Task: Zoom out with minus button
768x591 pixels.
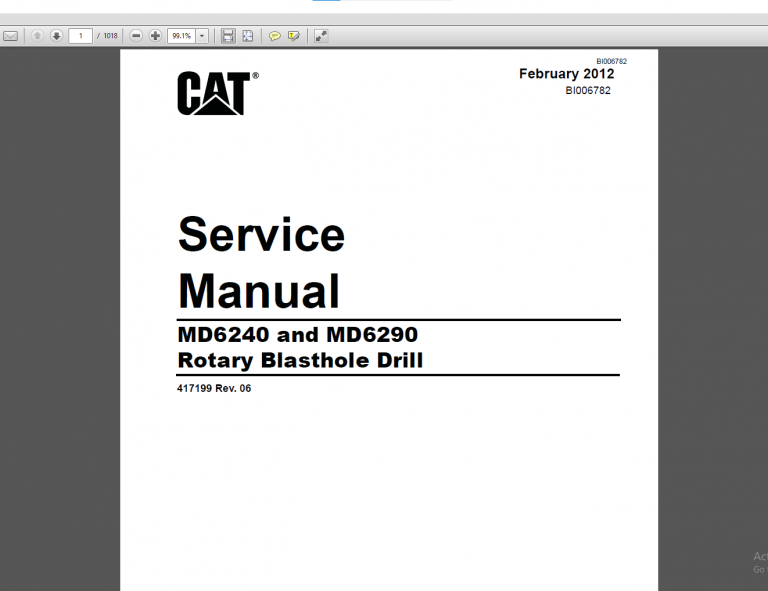Action: coord(136,36)
